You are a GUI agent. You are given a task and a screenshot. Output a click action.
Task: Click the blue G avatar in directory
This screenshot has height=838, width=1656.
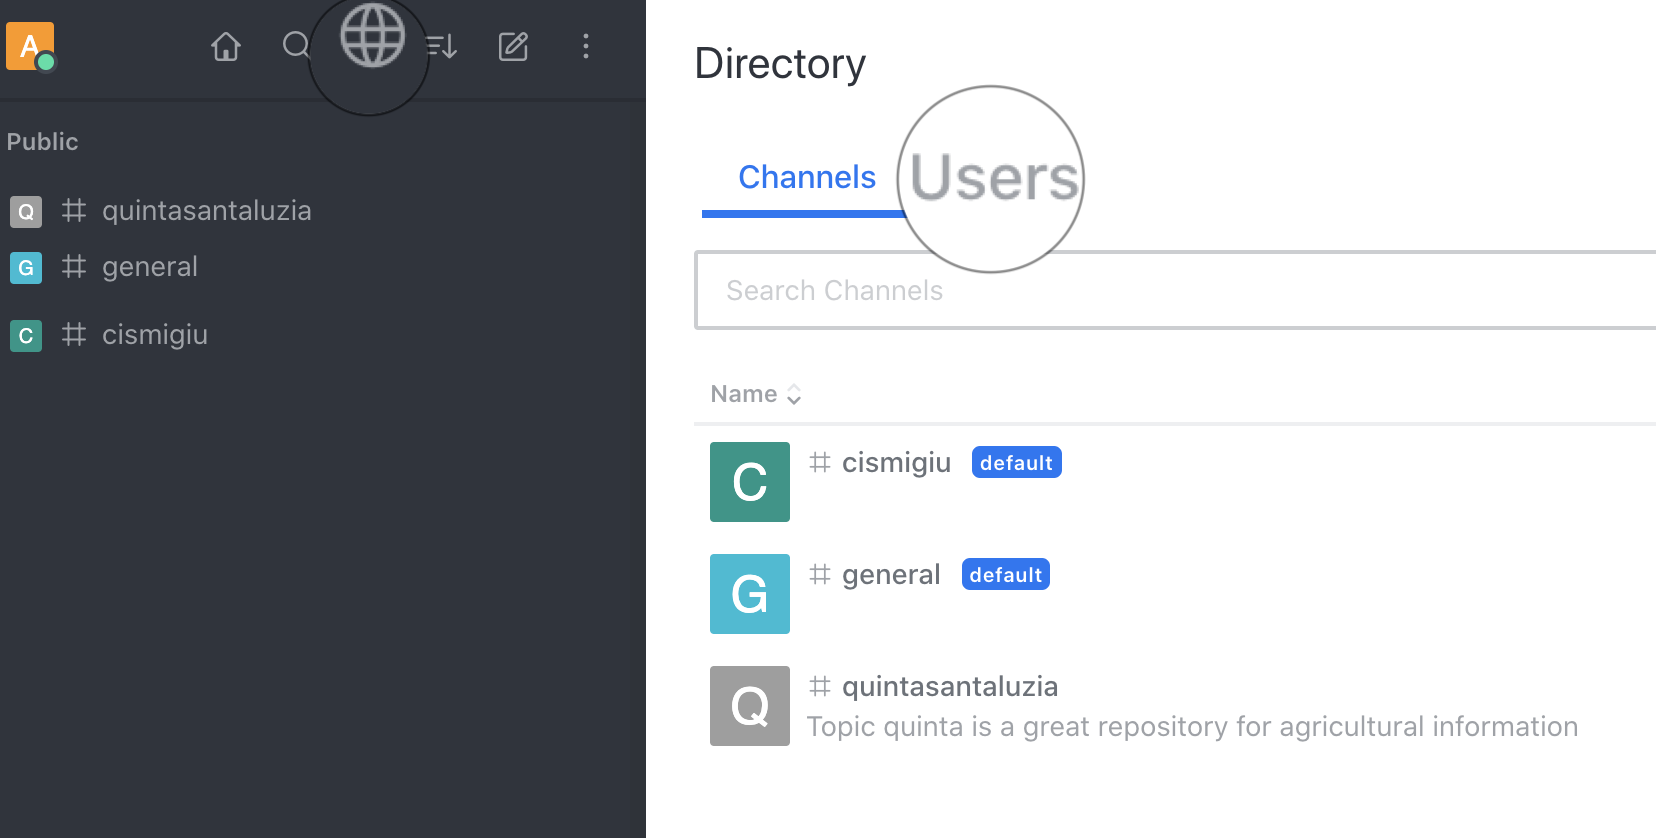click(750, 594)
